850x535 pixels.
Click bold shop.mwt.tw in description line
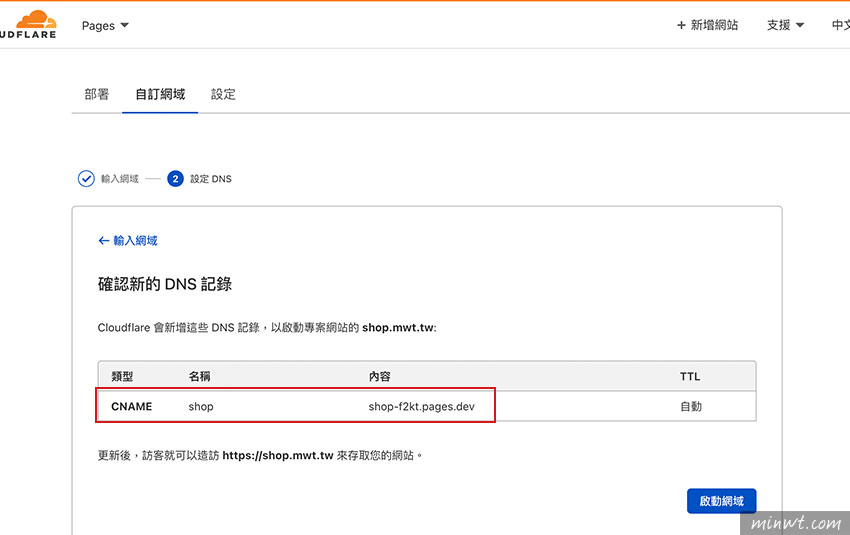398,327
